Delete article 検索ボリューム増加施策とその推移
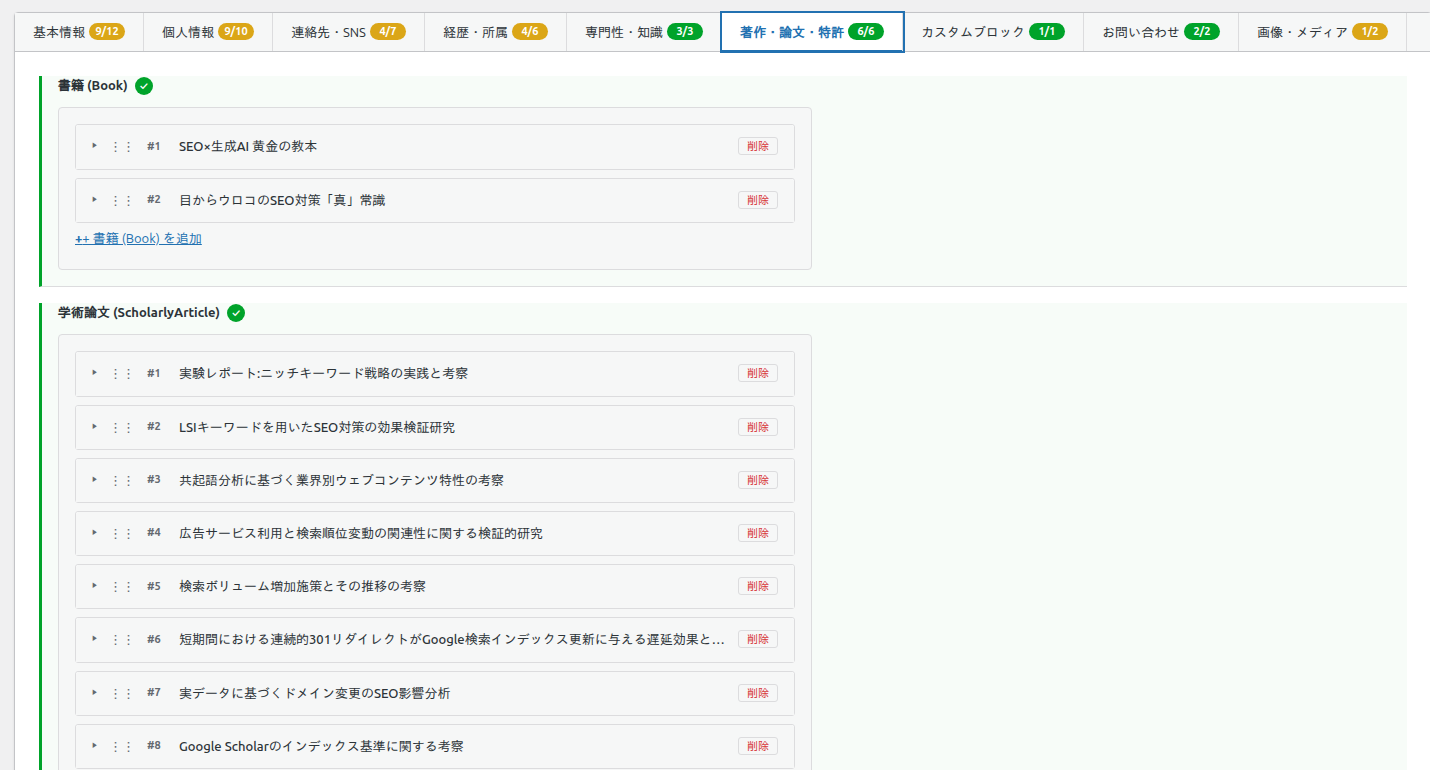This screenshot has width=1430, height=770. coord(758,586)
